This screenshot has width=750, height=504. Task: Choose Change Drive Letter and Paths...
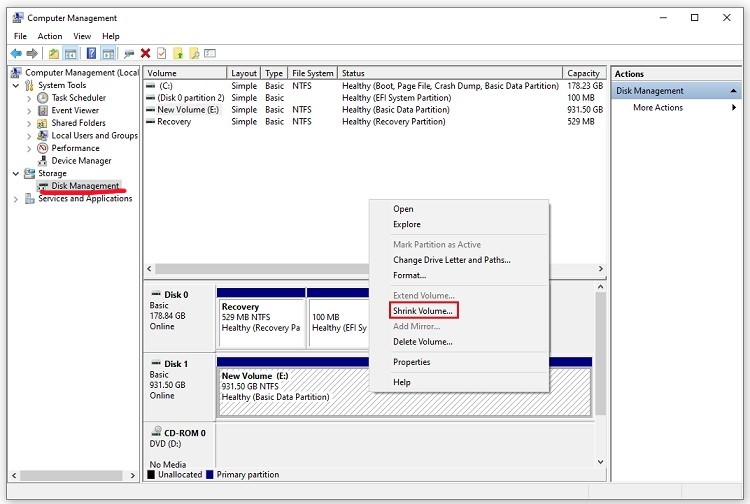point(459,260)
